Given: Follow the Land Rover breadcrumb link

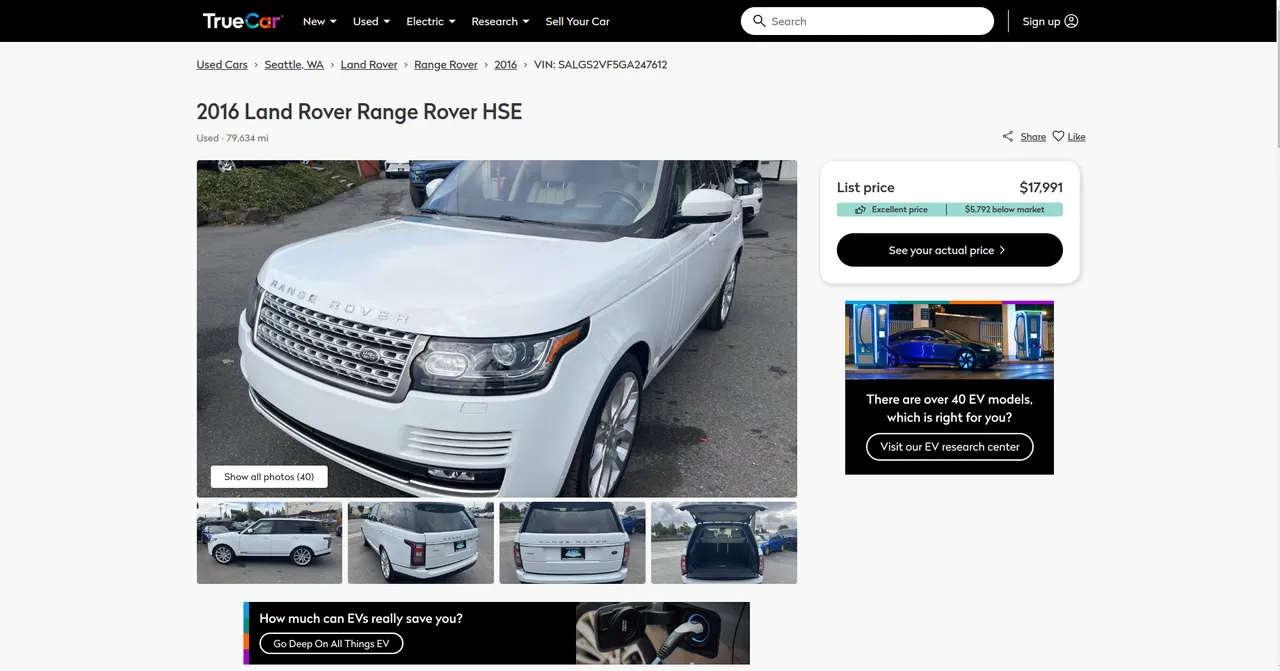Looking at the screenshot, I should coord(369,65).
